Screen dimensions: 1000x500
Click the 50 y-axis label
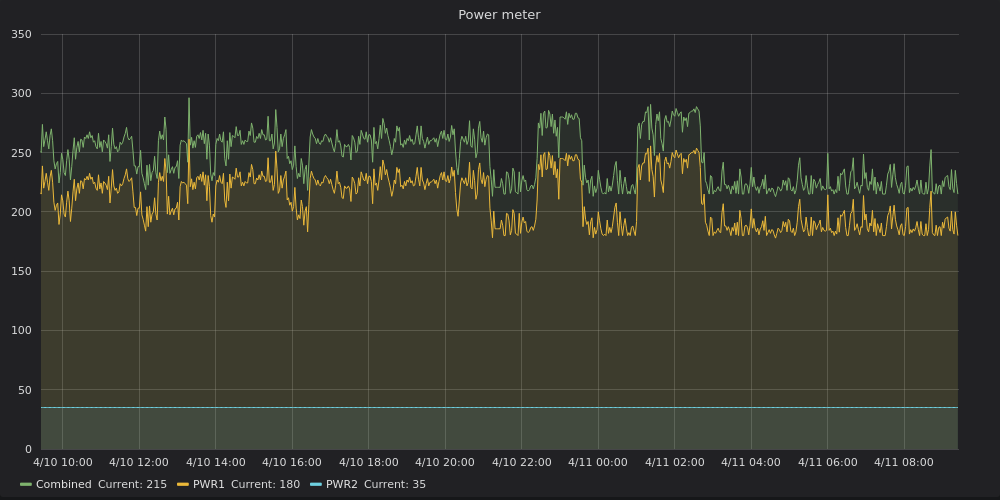tap(24, 390)
